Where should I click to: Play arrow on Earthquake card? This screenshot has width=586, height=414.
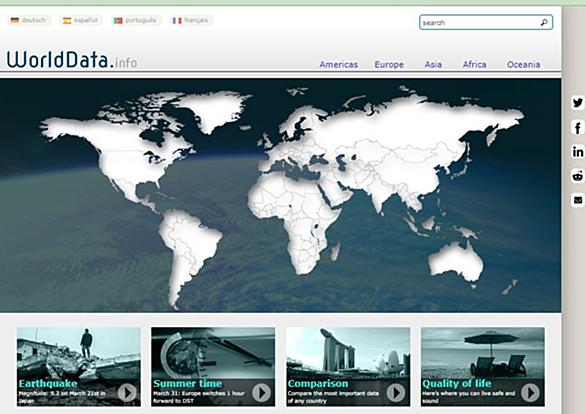127,393
